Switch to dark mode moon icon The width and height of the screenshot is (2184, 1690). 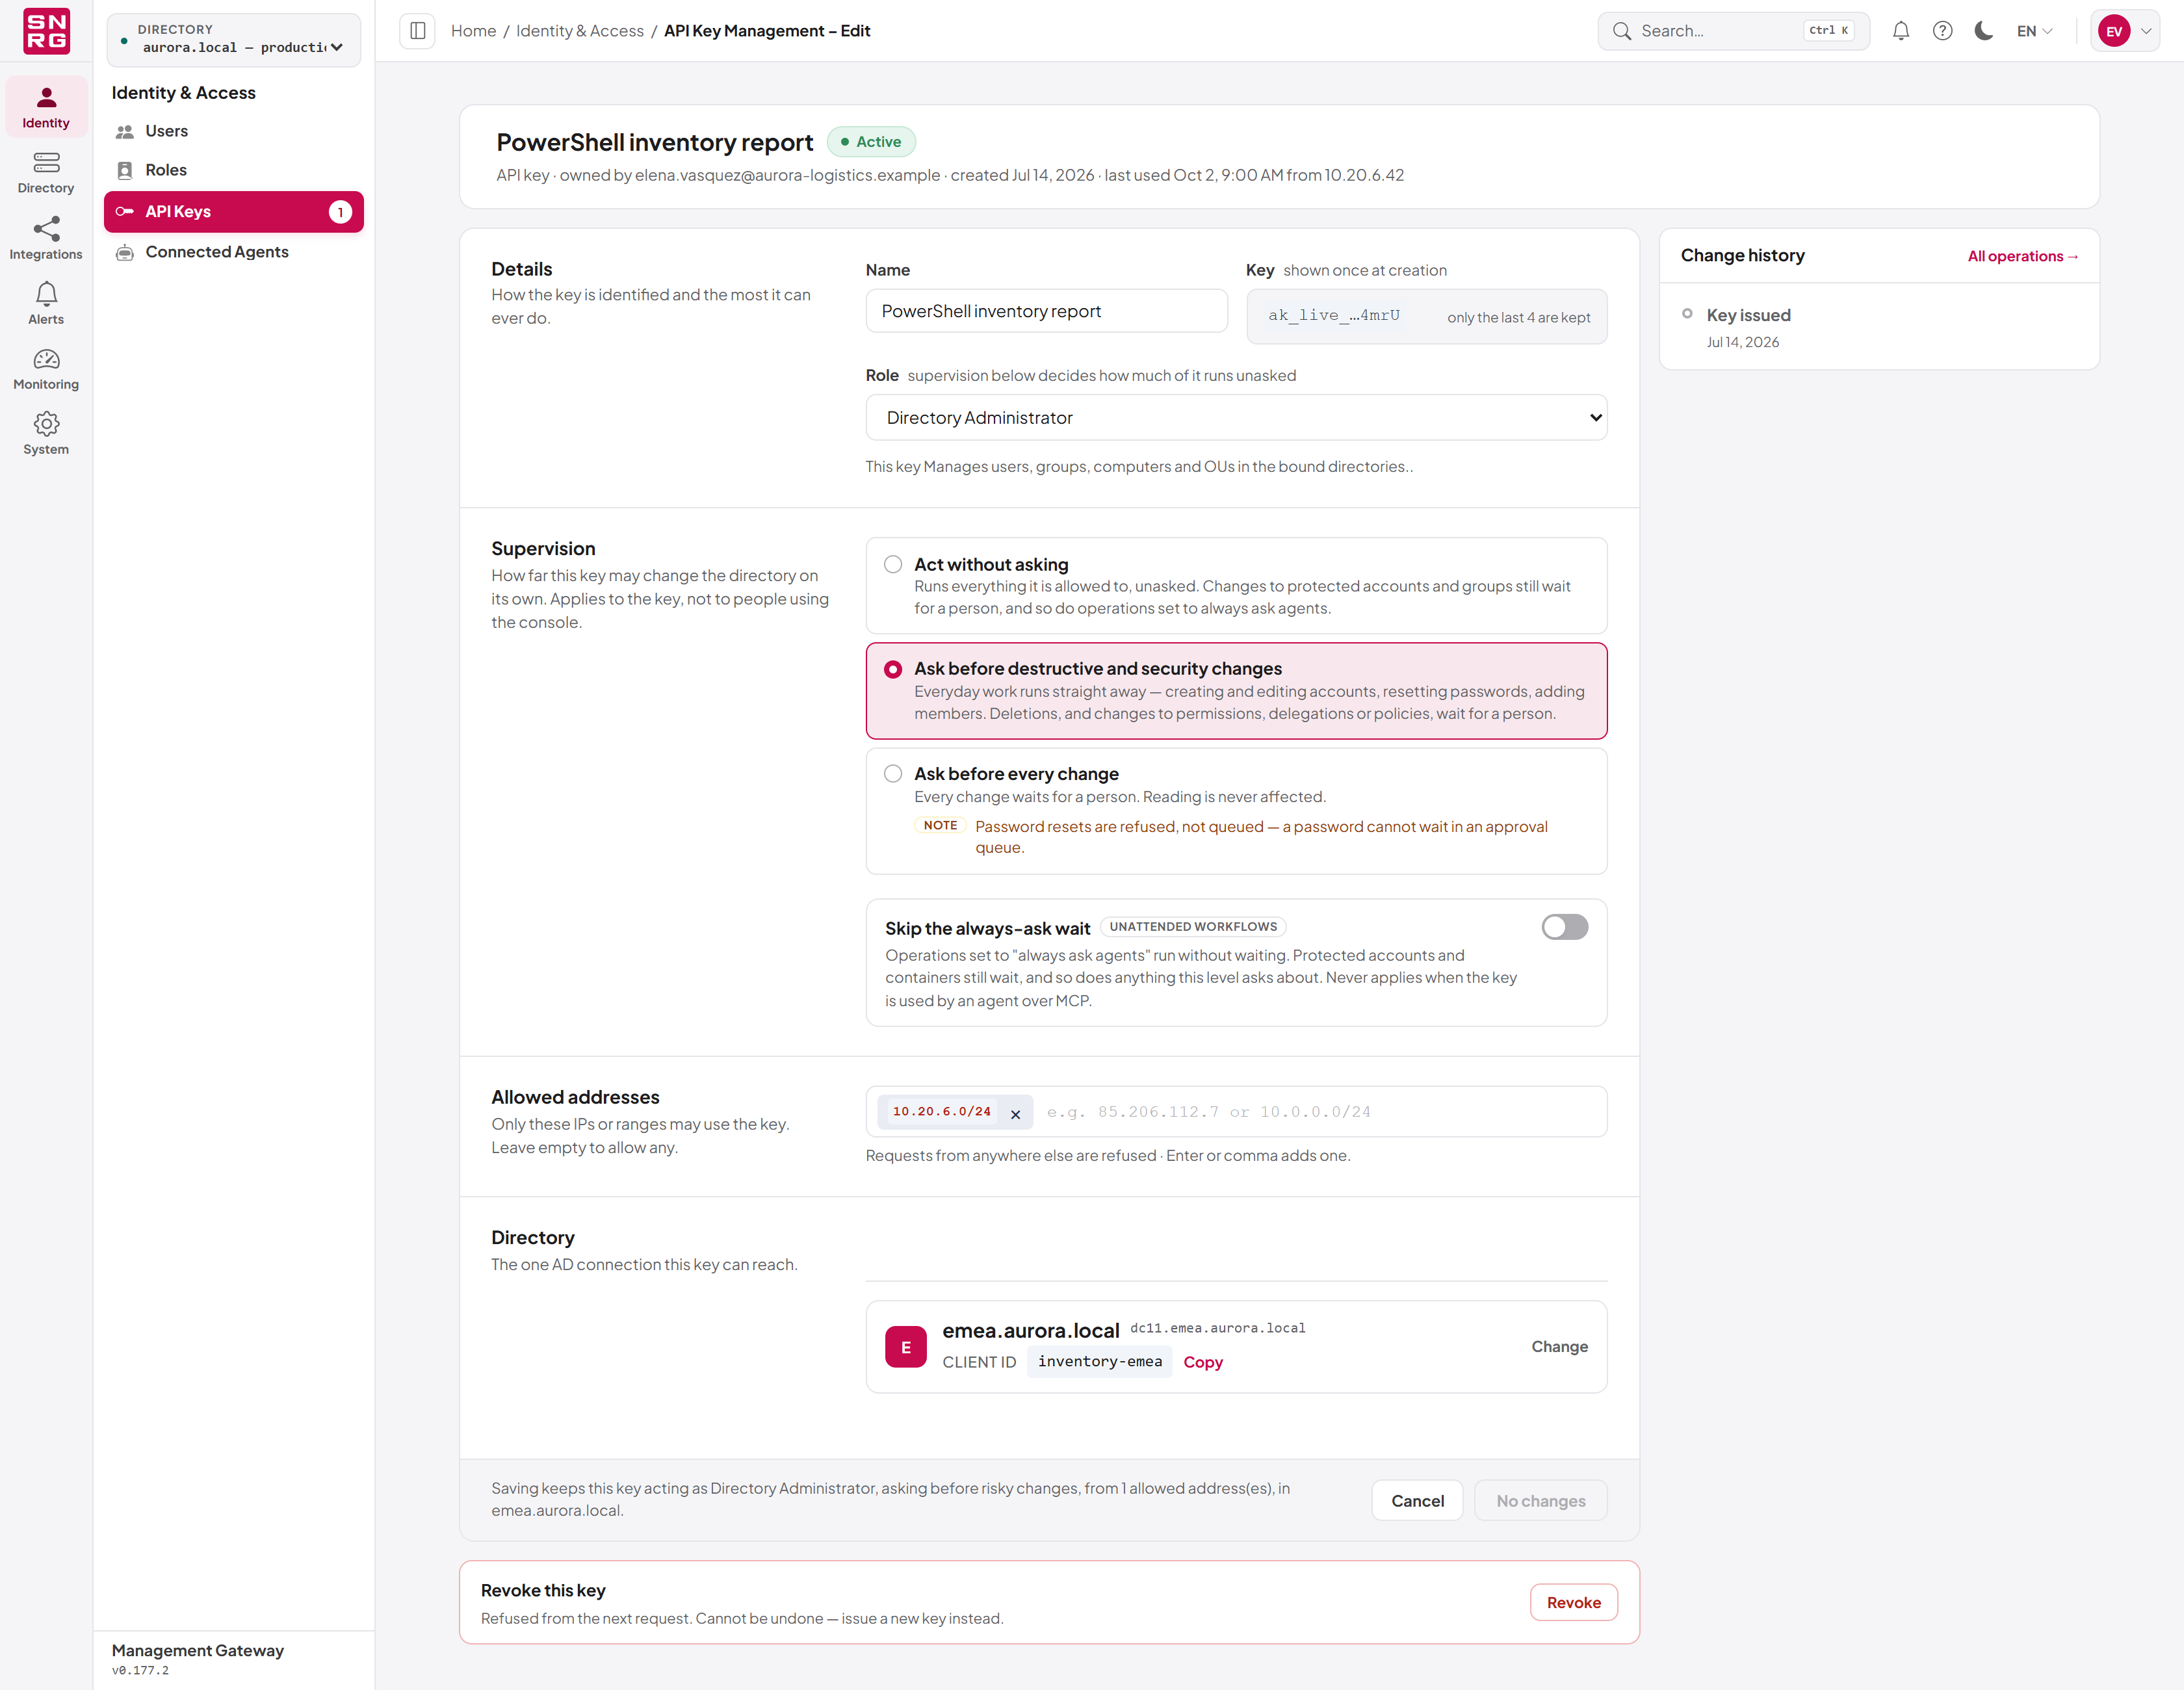1984,31
